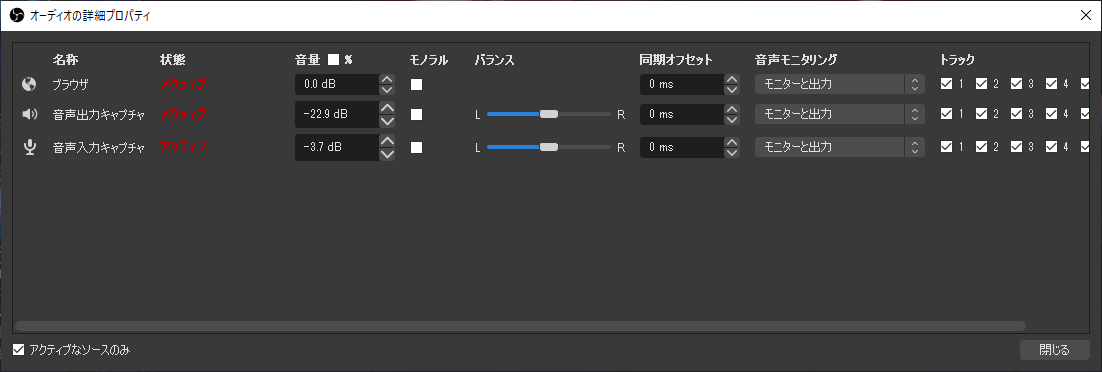This screenshot has height=372, width=1102.
Task: Uncheck track 3 for 音声入力キャプチャ
Action: [1016, 147]
